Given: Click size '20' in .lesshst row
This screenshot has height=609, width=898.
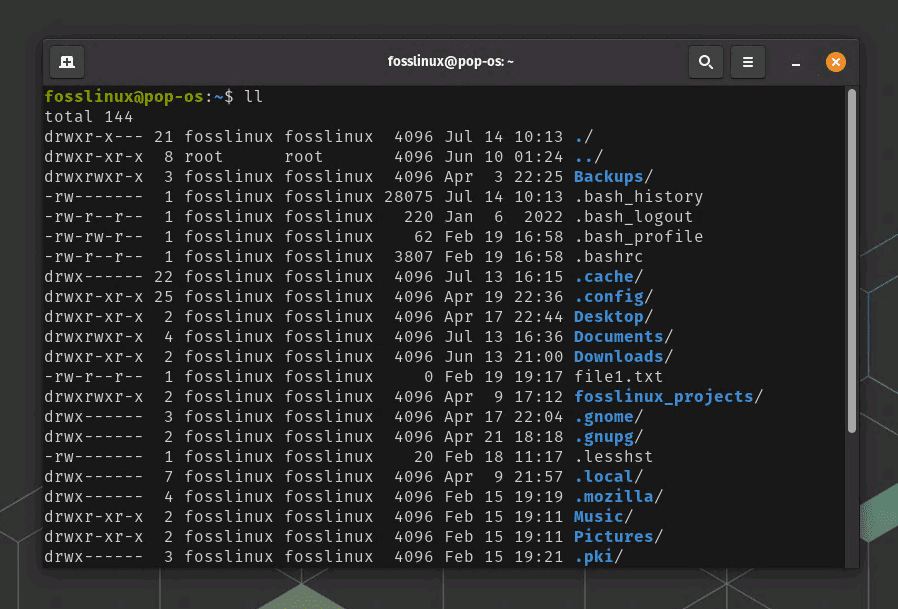Looking at the screenshot, I should click(x=423, y=457).
